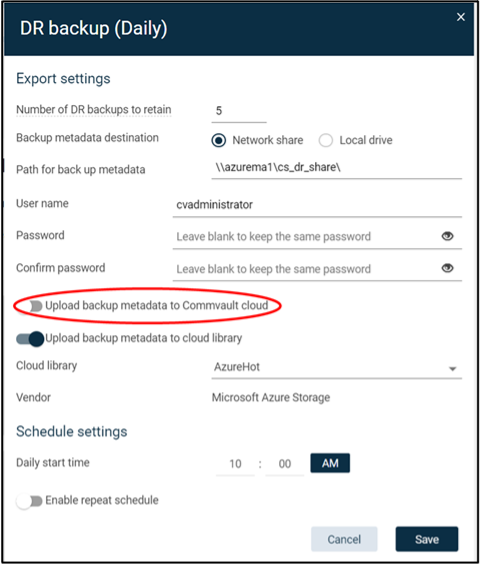Disable Upload backup metadata to cloud library
The width and height of the screenshot is (481, 566).
pos(30,339)
